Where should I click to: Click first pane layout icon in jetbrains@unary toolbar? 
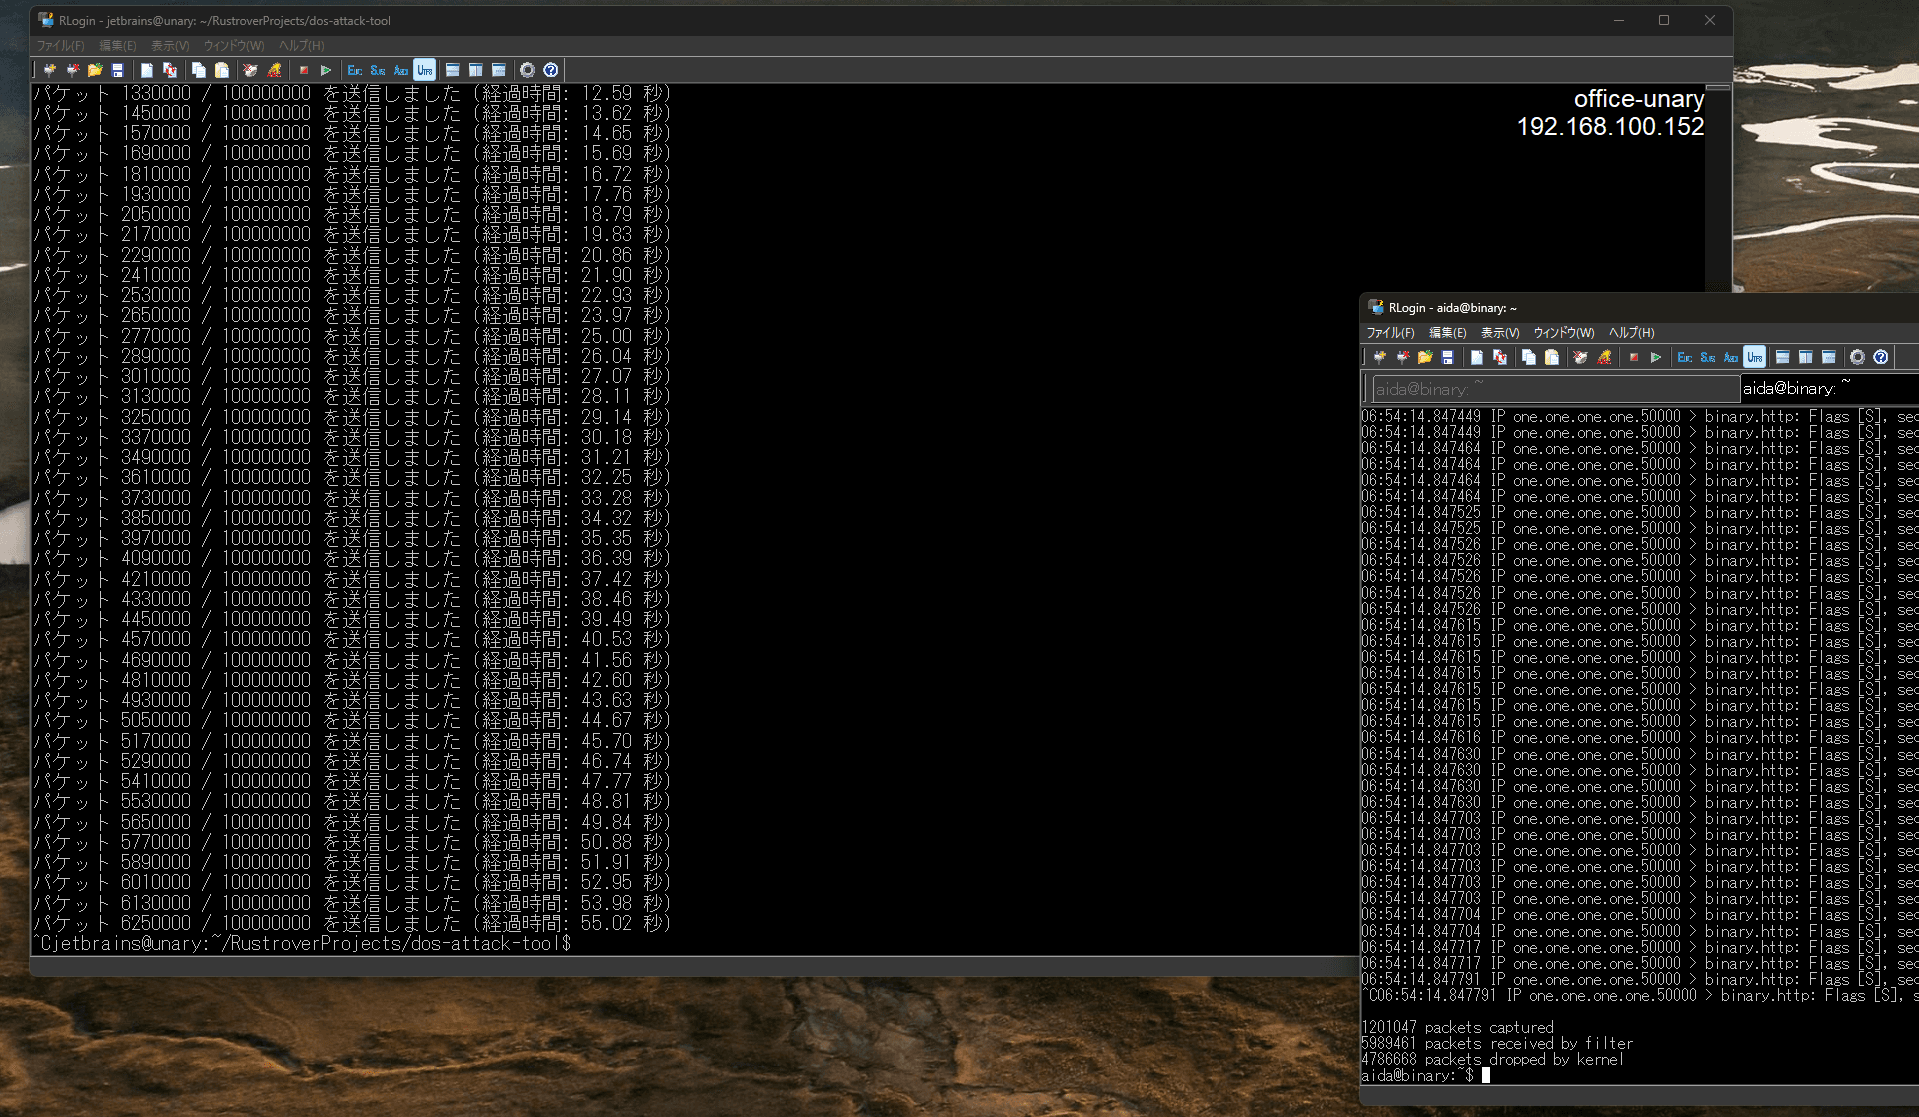pyautogui.click(x=453, y=70)
